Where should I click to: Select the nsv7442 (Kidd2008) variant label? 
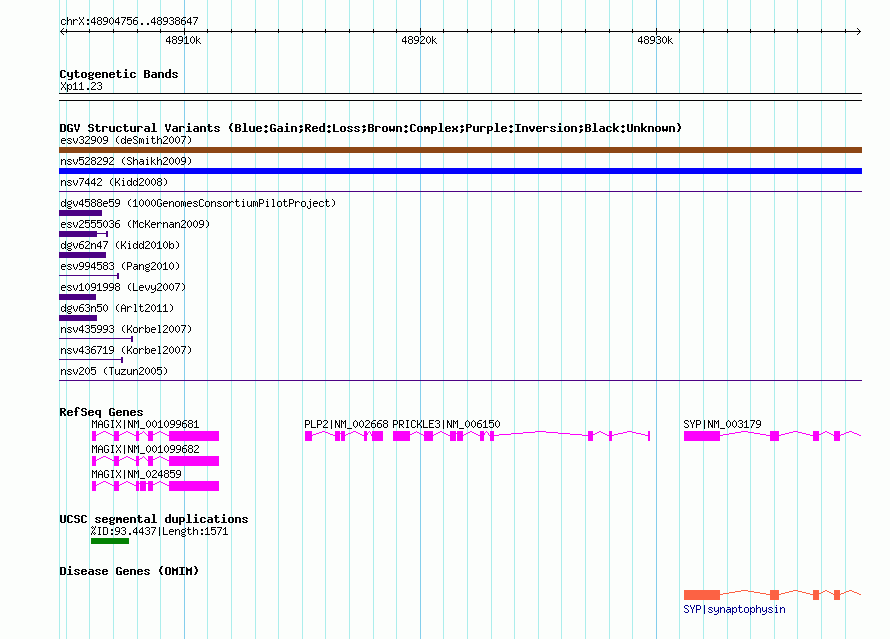[114, 182]
